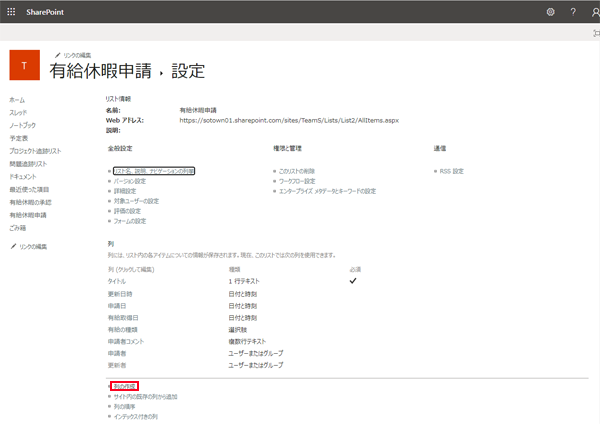Open リスト名、説明、ナビゲーション settings link
Image resolution: width=600 pixels, height=424 pixels.
pos(154,171)
